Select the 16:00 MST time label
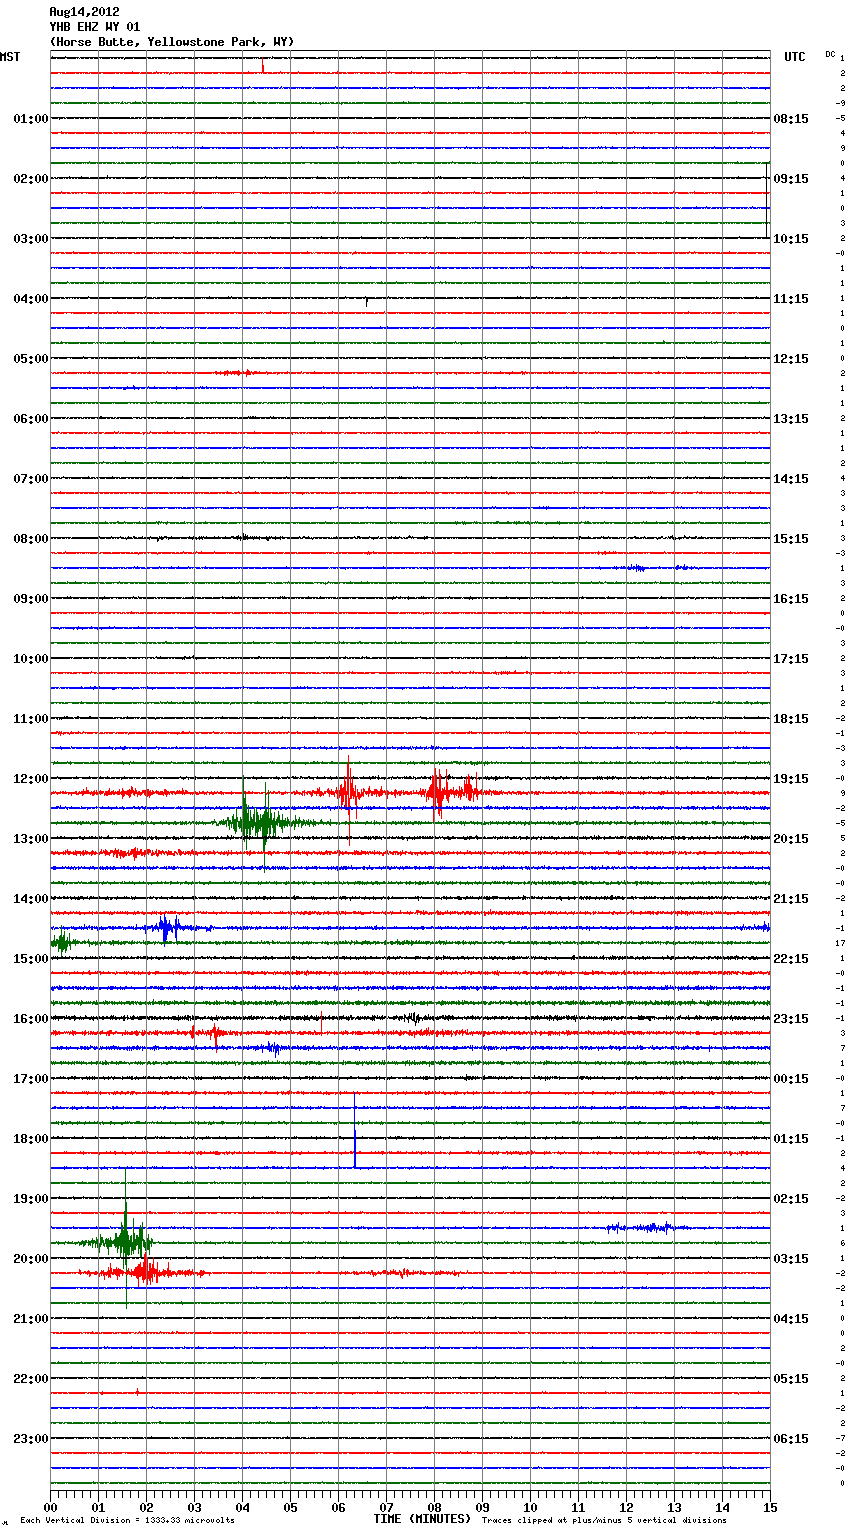 [x=30, y=1018]
